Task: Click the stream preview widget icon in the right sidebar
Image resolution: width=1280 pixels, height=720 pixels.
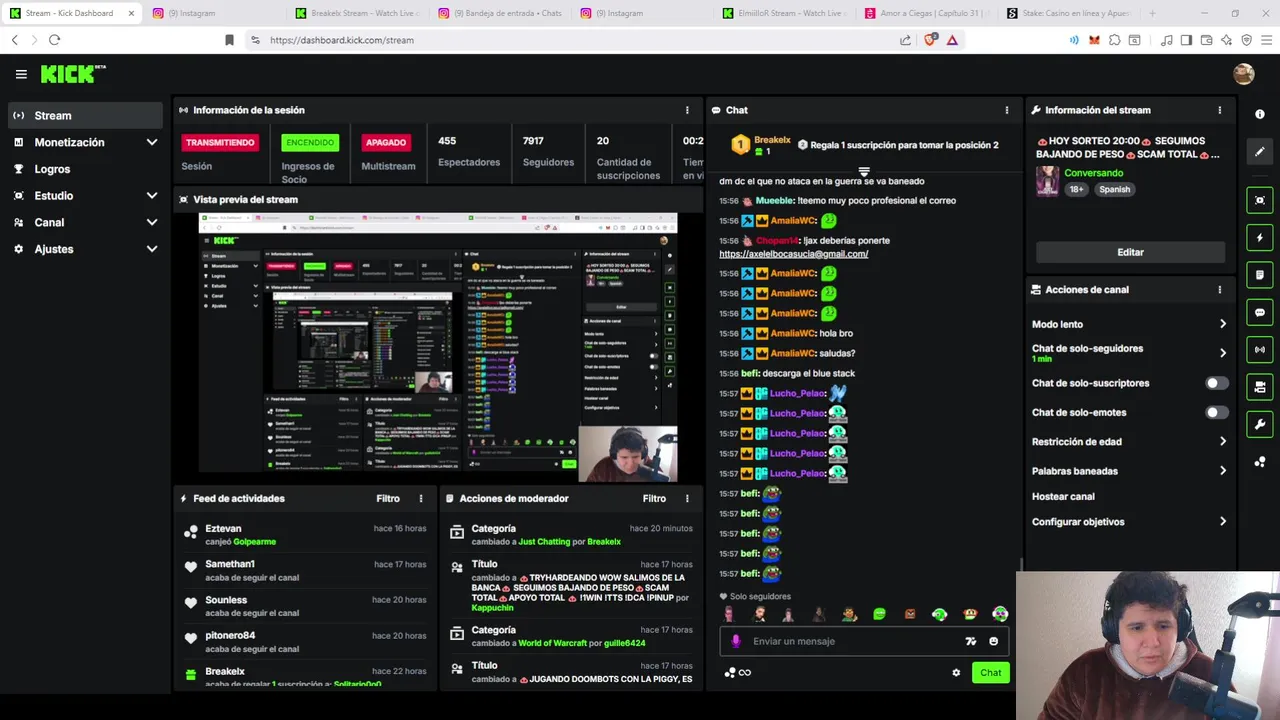Action: tap(1260, 200)
